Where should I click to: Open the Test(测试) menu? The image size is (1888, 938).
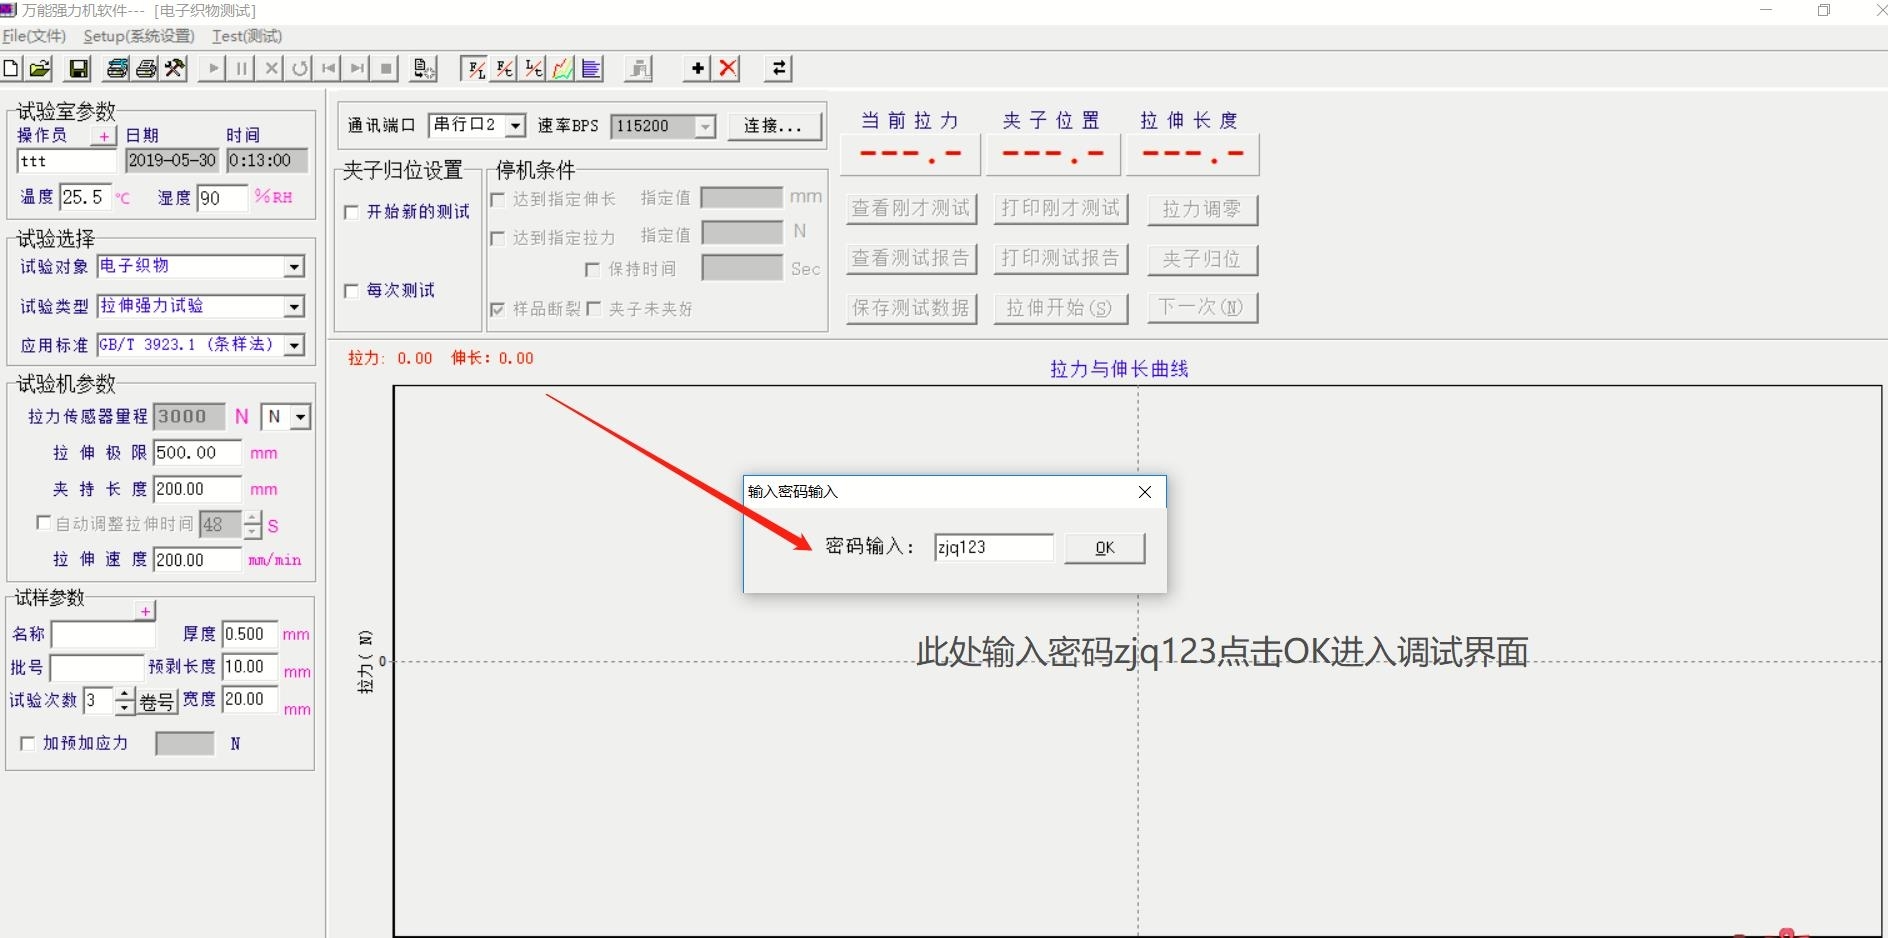(247, 36)
